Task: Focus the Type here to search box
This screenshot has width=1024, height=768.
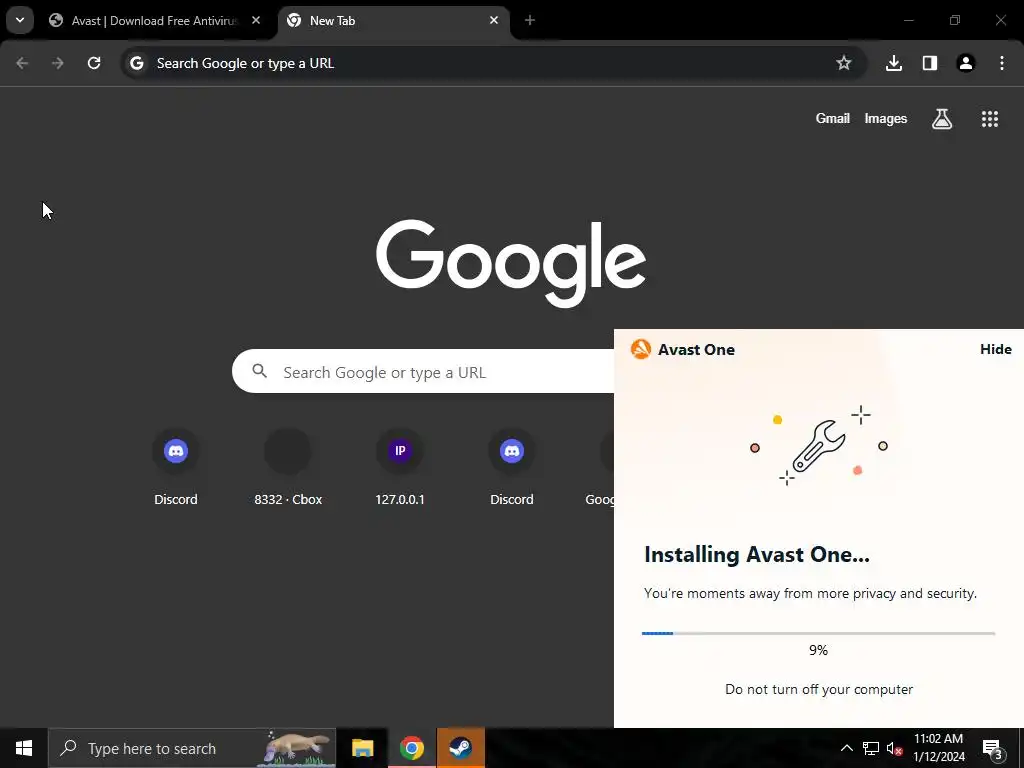Action: pyautogui.click(x=192, y=748)
